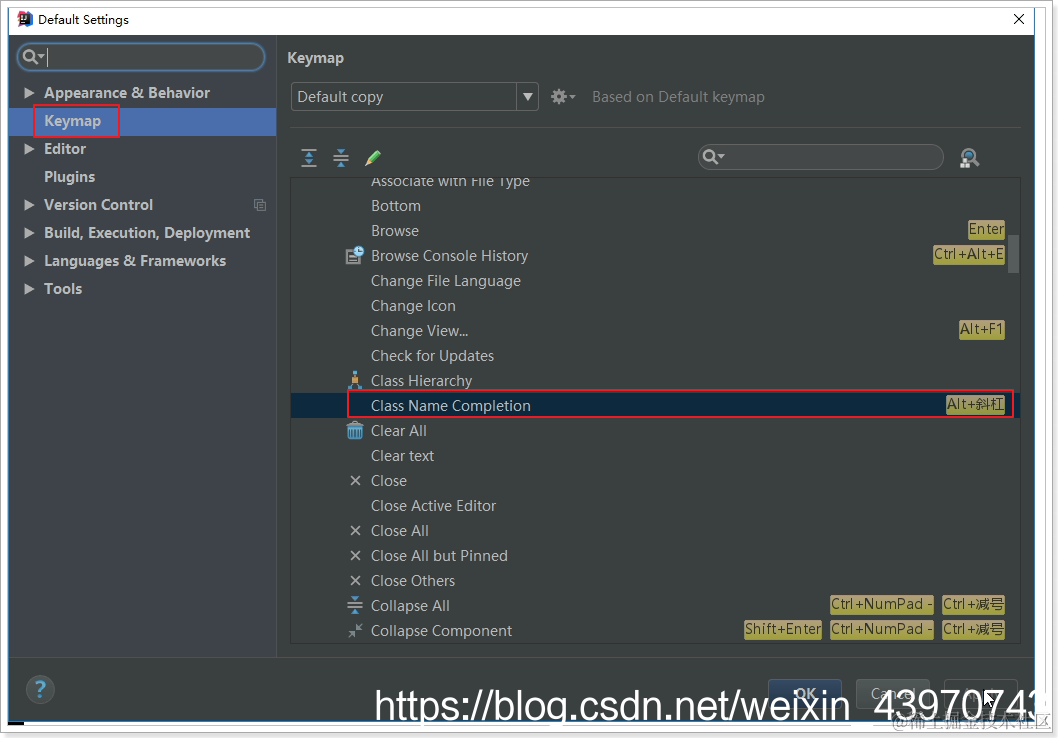Screen dimensions: 1058x738
Task: Close the Default Settings dialog
Action: 1019,19
